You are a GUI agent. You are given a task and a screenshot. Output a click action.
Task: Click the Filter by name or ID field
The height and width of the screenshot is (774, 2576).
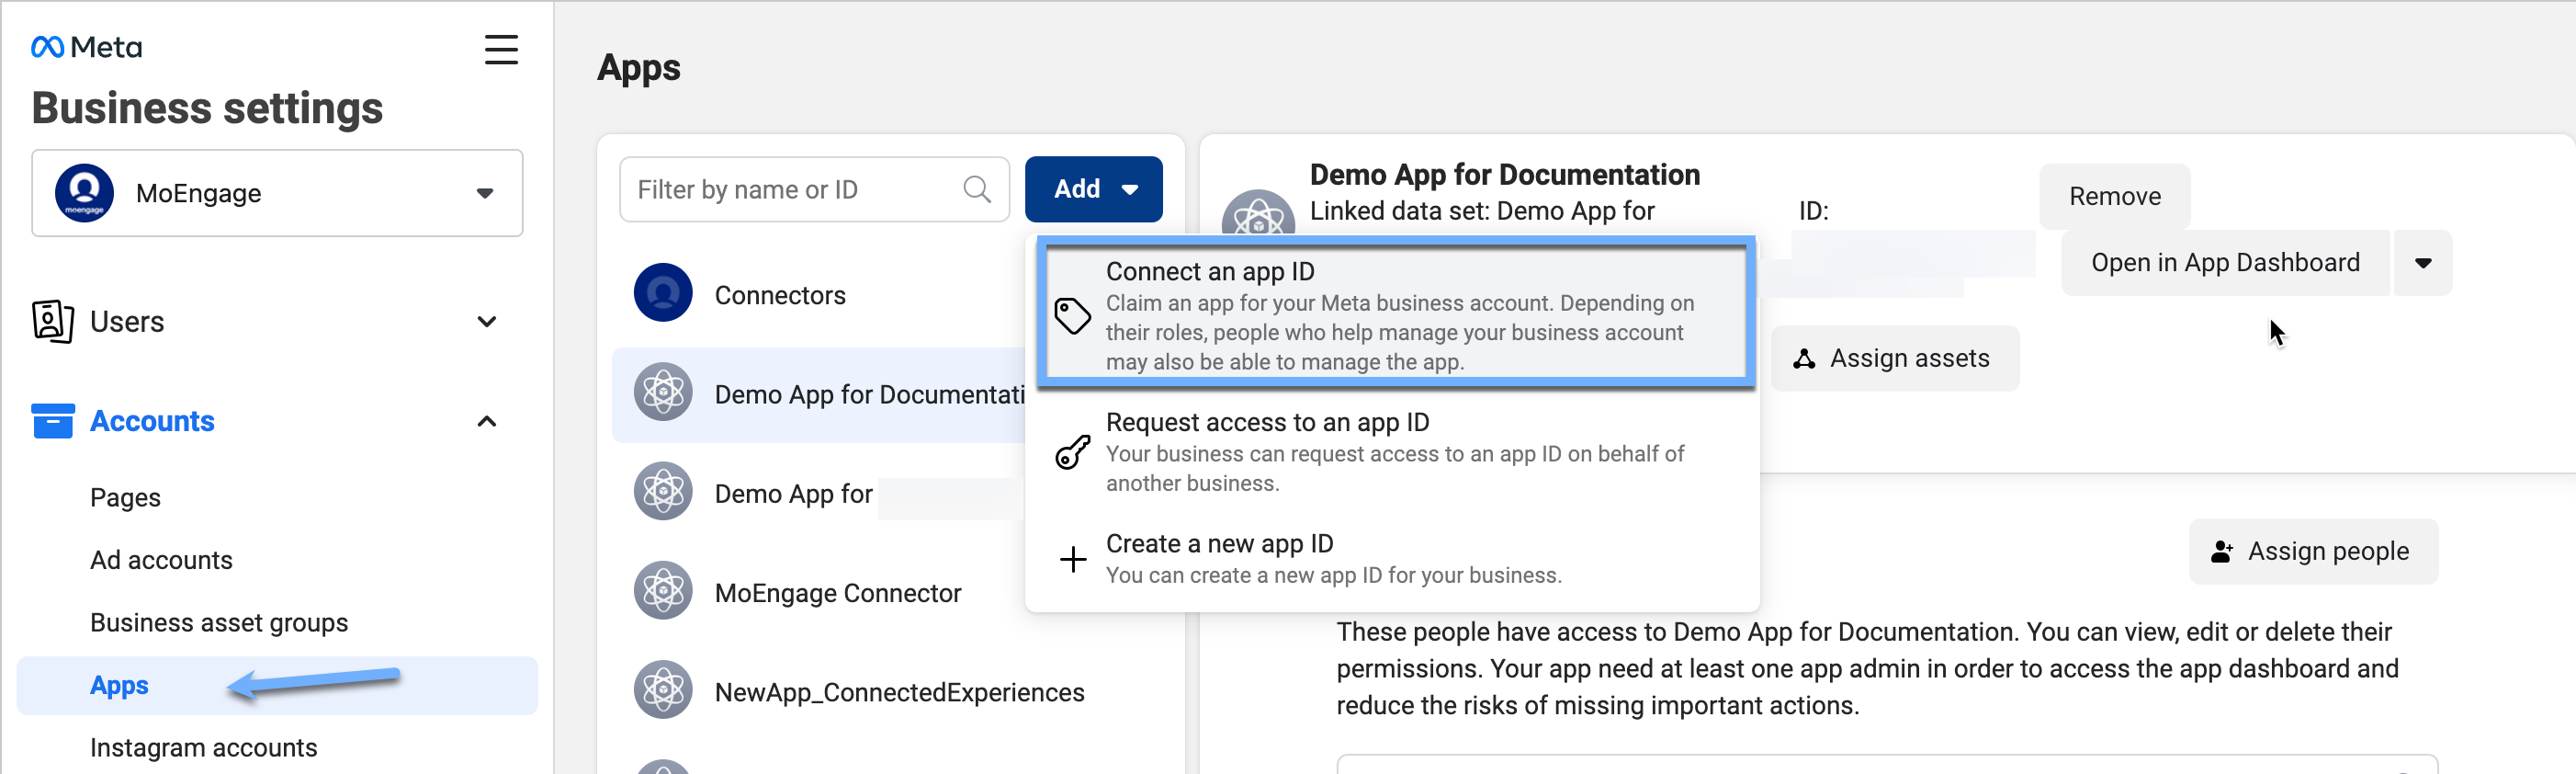pyautogui.click(x=795, y=189)
